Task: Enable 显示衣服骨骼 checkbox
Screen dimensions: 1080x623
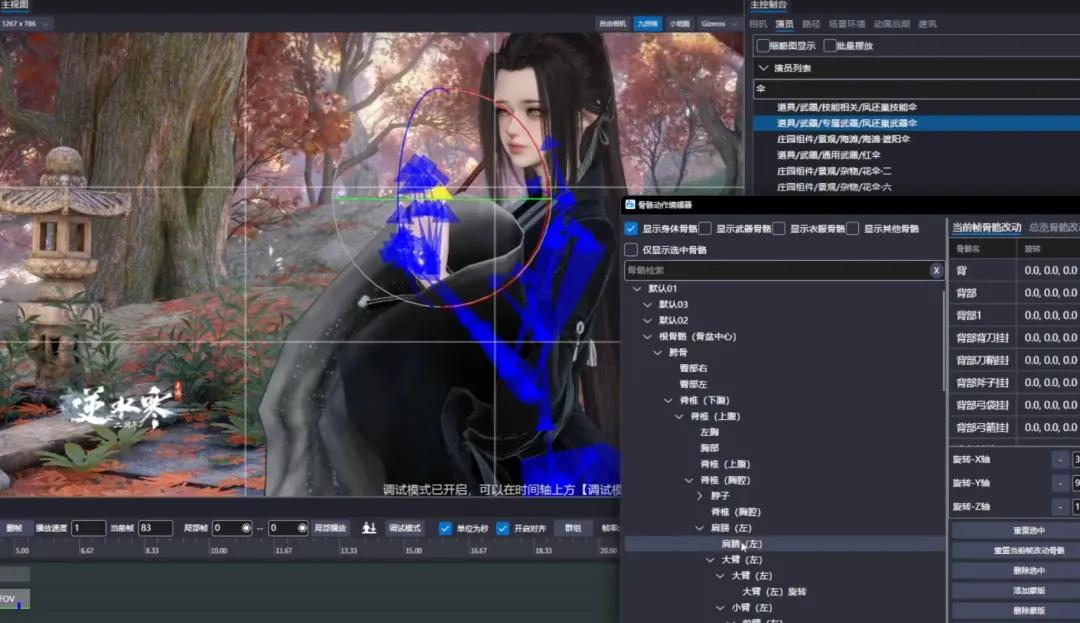Action: (779, 229)
